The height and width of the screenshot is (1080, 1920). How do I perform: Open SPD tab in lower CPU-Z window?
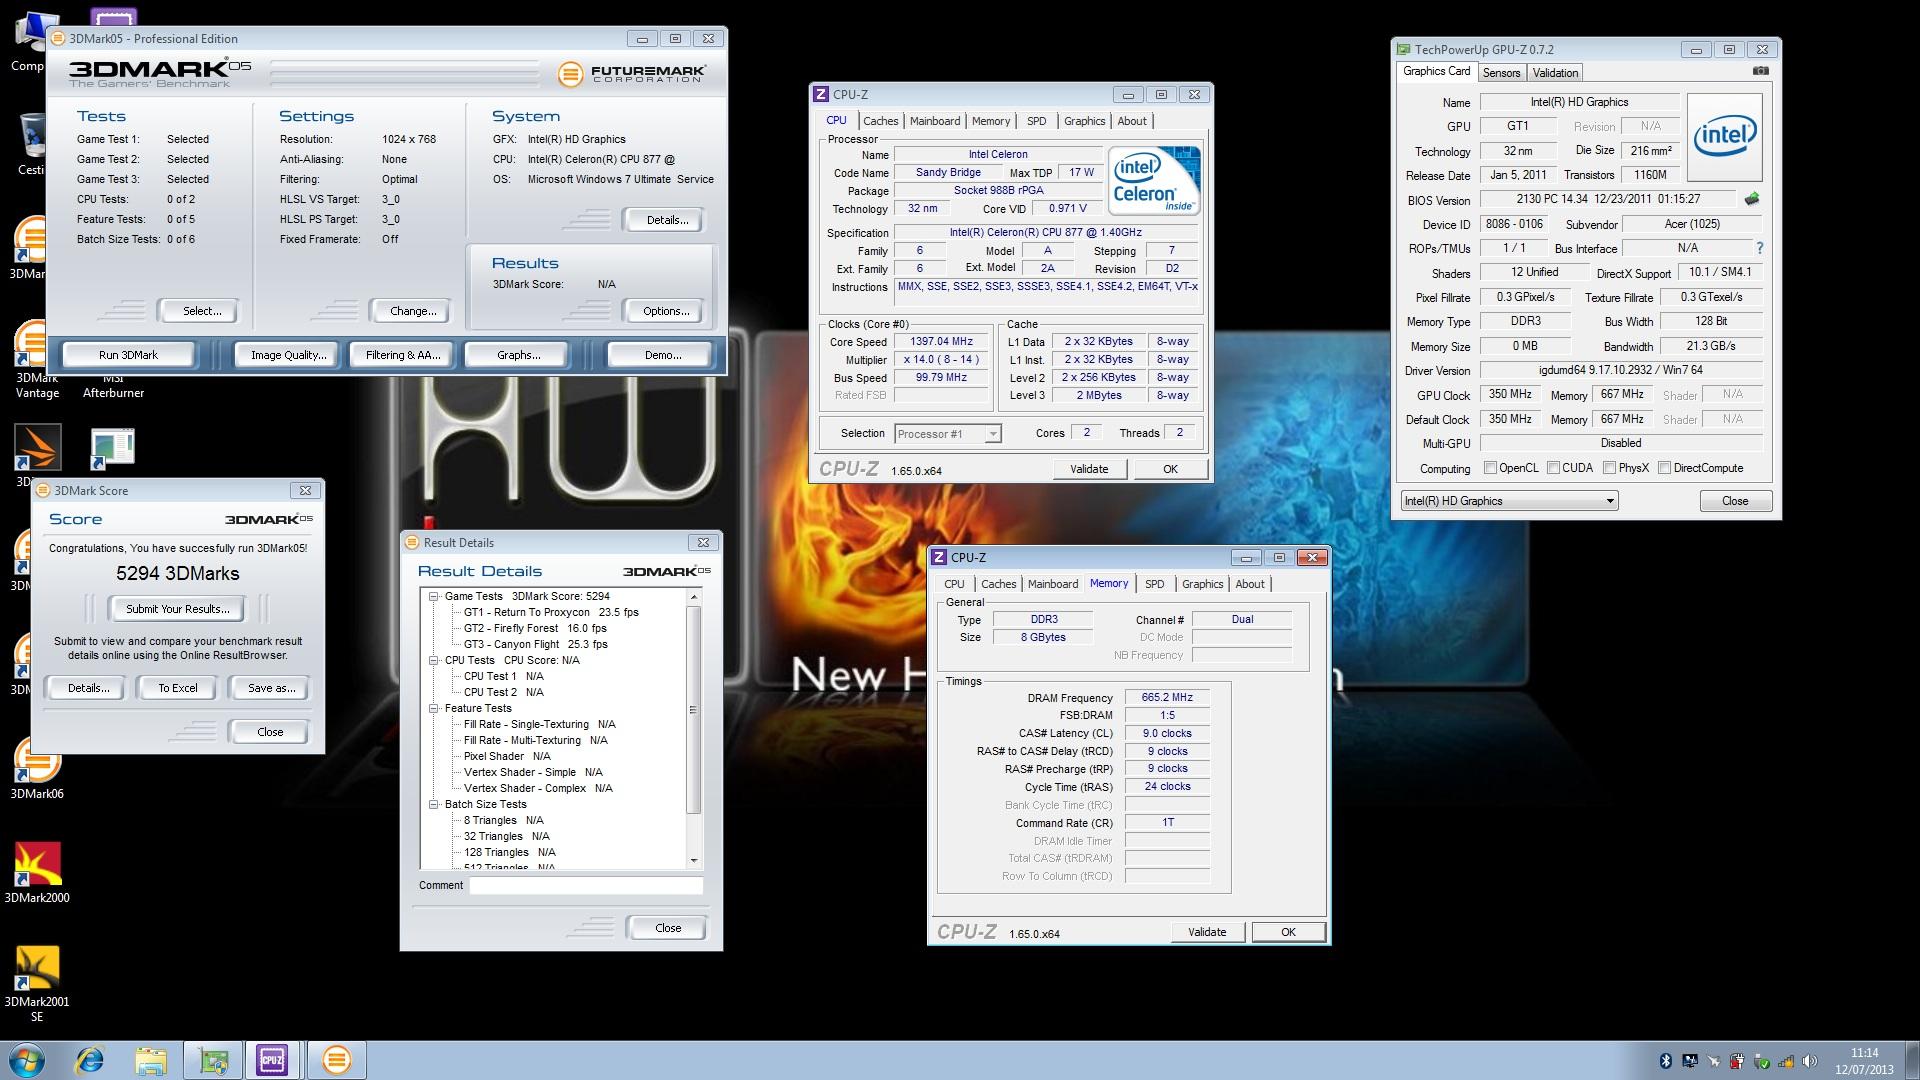tap(1154, 584)
